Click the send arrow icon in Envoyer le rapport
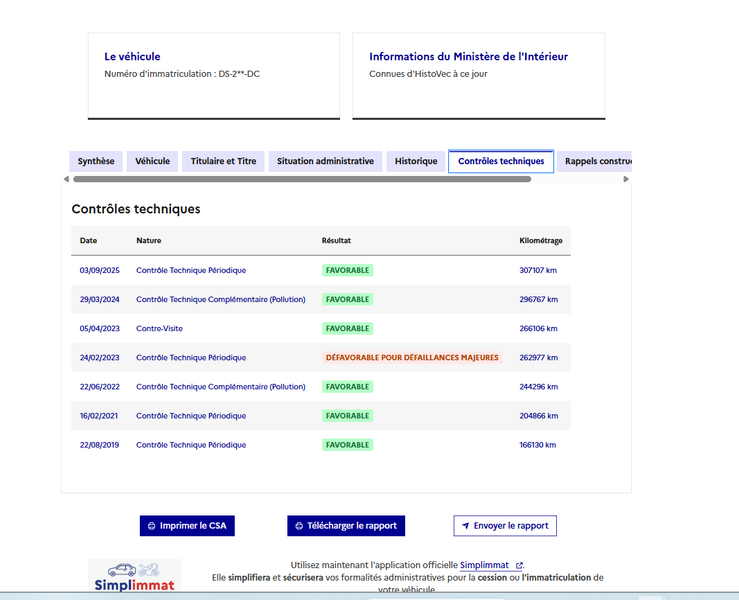Viewport: 739px width, 600px height. click(x=465, y=526)
